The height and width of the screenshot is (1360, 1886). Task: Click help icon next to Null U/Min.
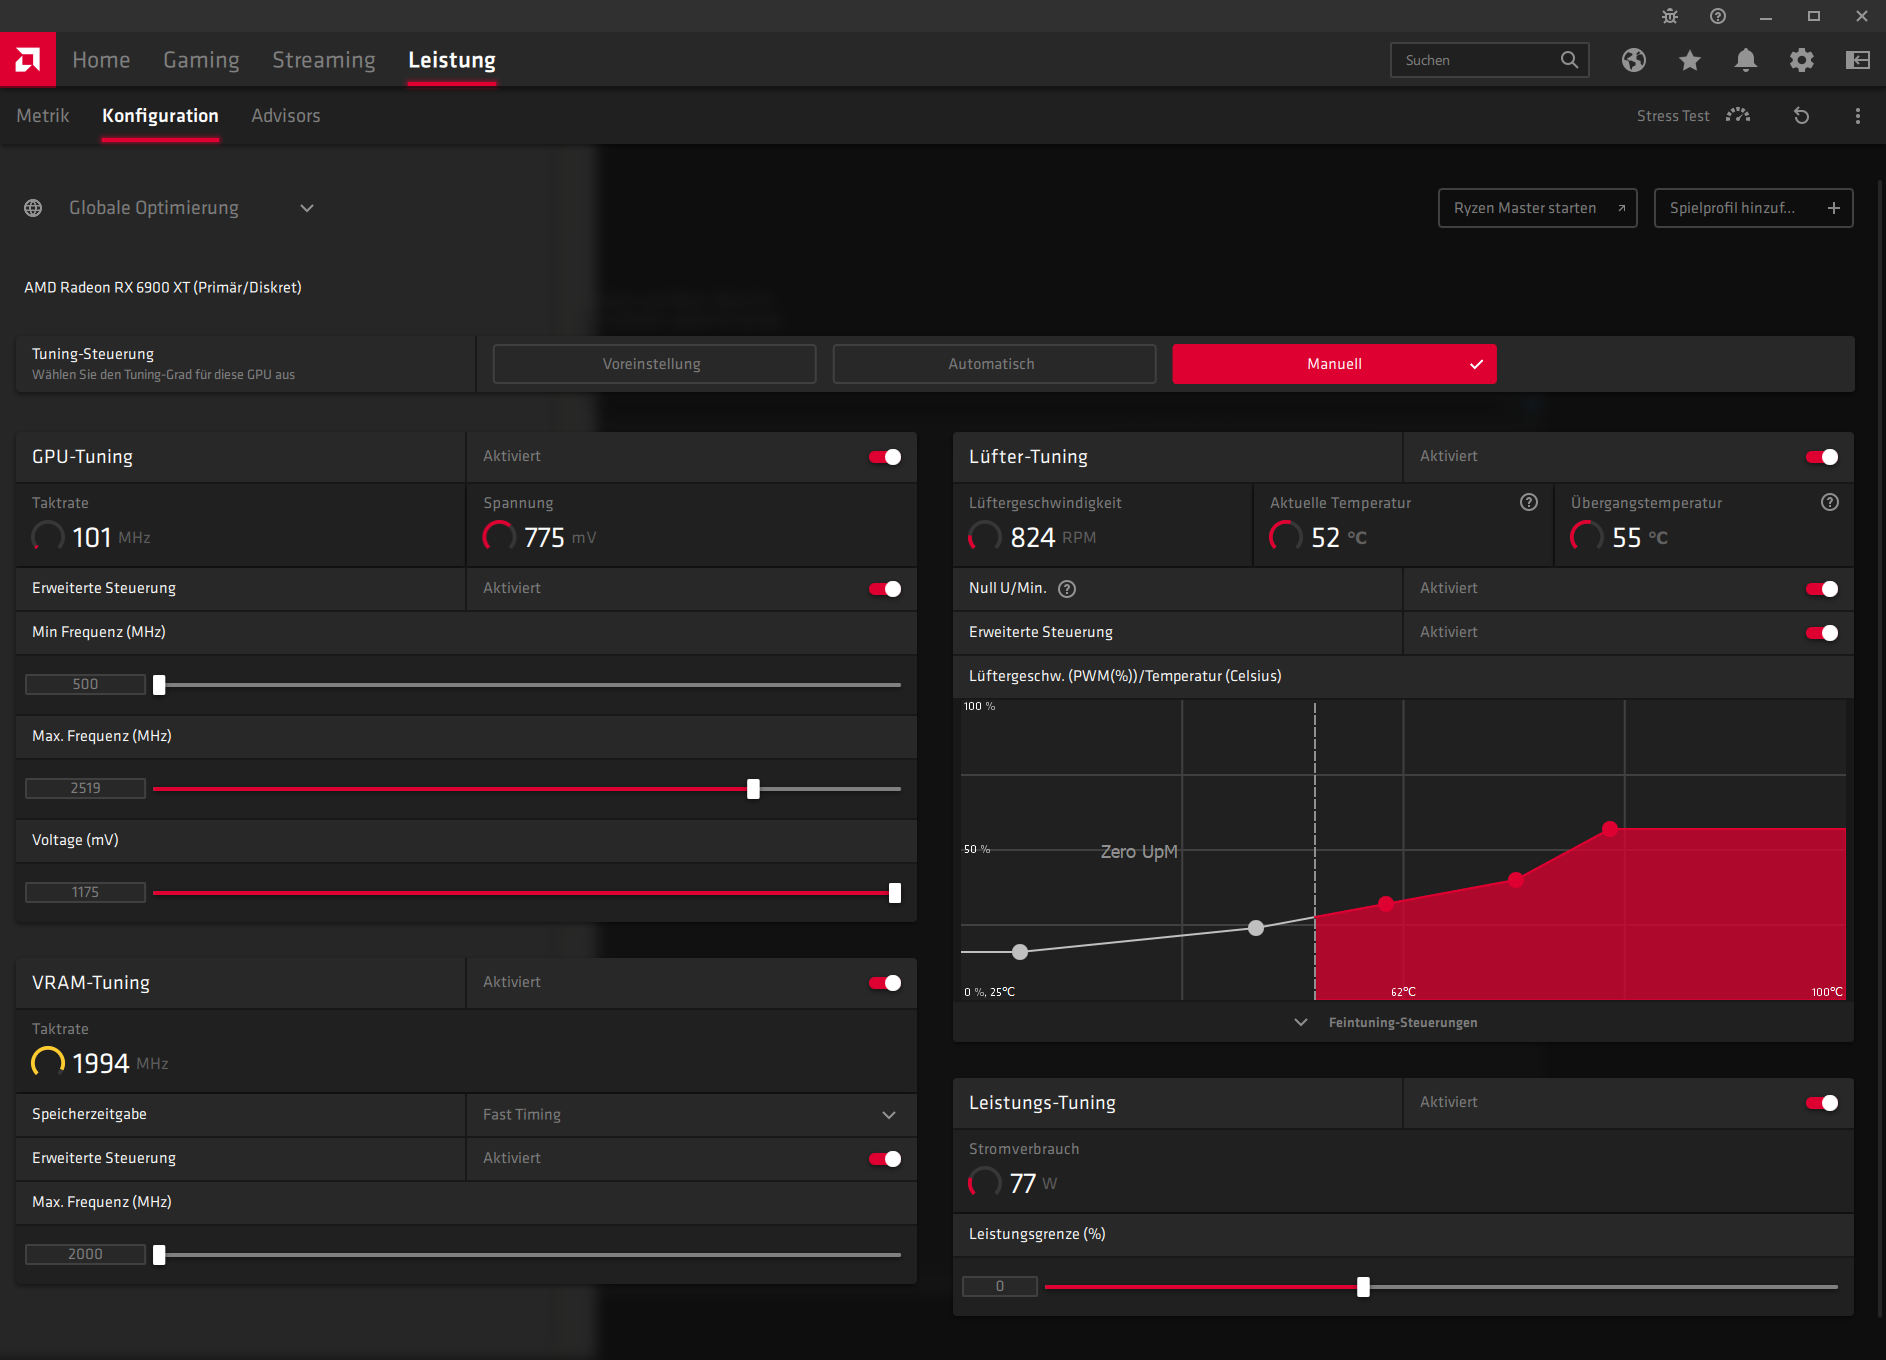point(1067,589)
